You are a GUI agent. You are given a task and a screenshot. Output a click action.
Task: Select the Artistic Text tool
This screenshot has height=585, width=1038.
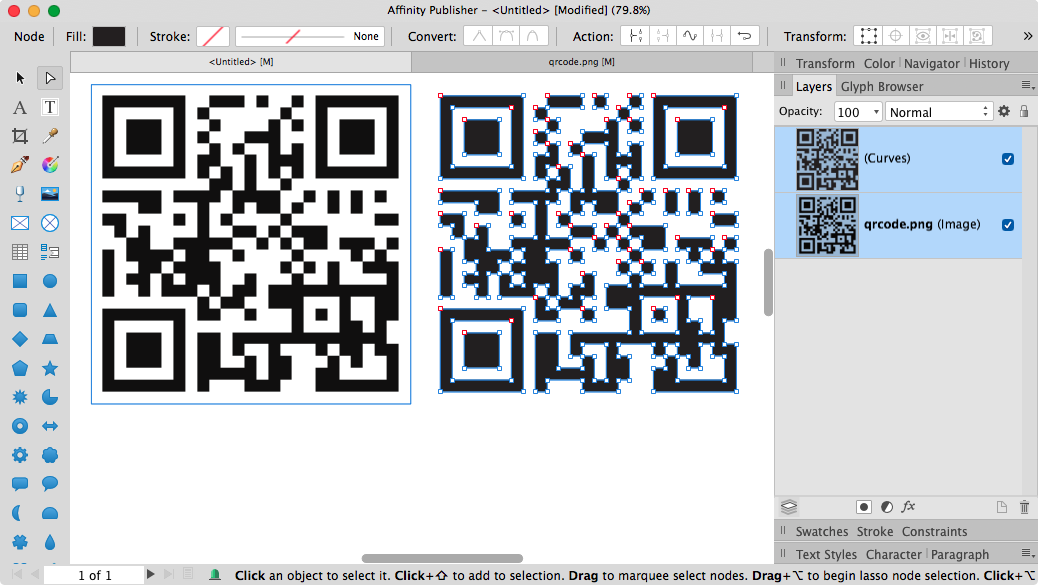click(x=20, y=107)
